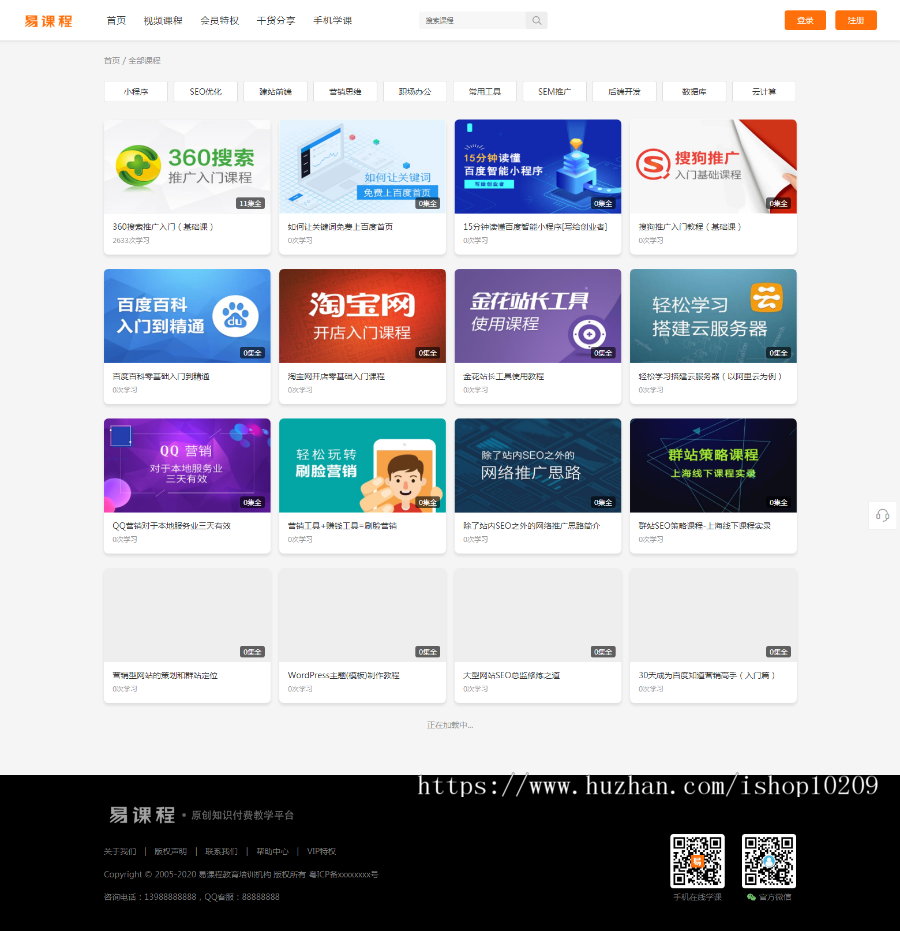Image resolution: width=900 pixels, height=931 pixels.
Task: Click title 营销型网站的策划和群站定位
Action: [165, 675]
